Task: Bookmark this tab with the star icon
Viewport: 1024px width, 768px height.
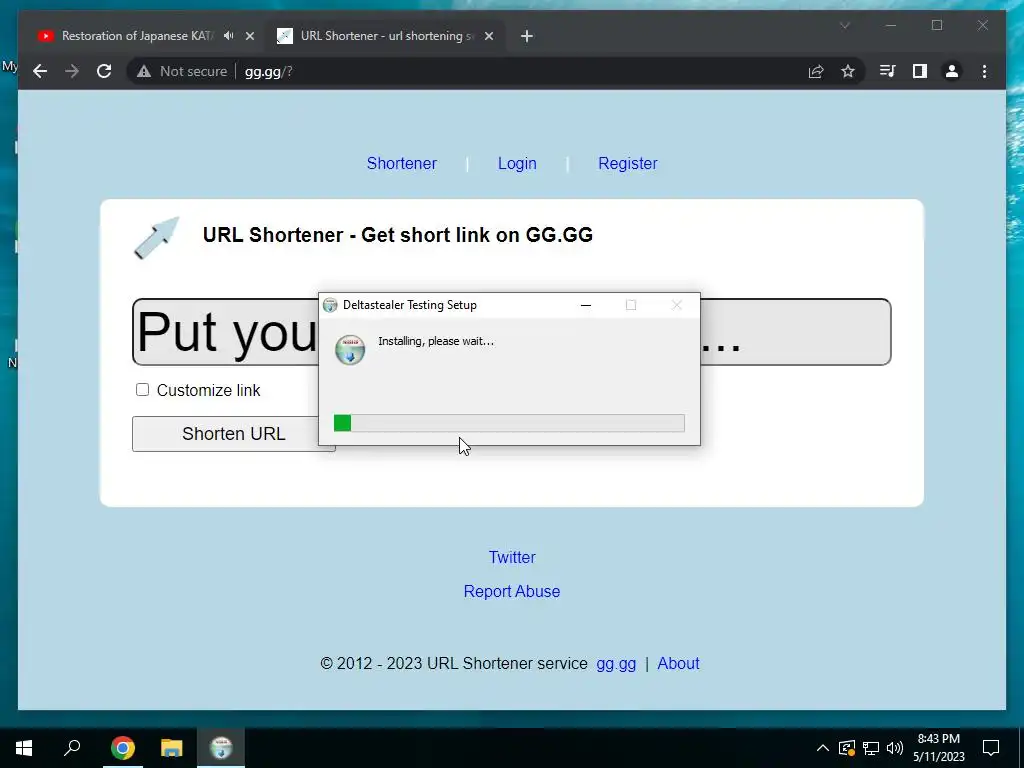Action: [x=848, y=71]
